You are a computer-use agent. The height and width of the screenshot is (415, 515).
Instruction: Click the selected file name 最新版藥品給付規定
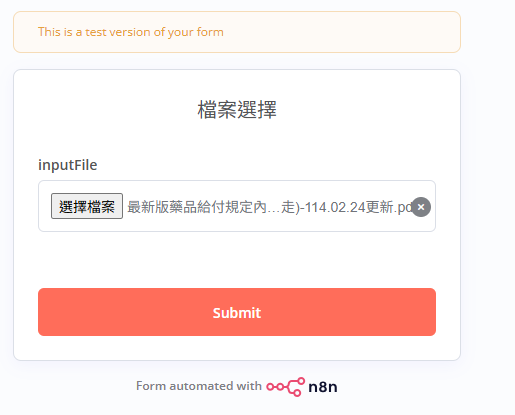tap(197, 207)
